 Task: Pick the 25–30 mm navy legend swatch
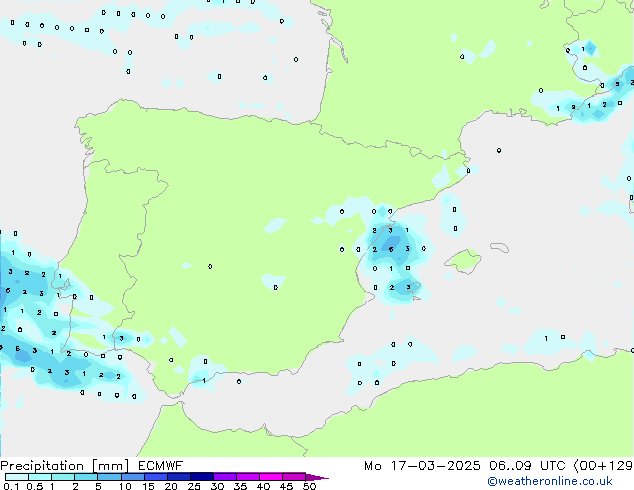tap(202, 477)
